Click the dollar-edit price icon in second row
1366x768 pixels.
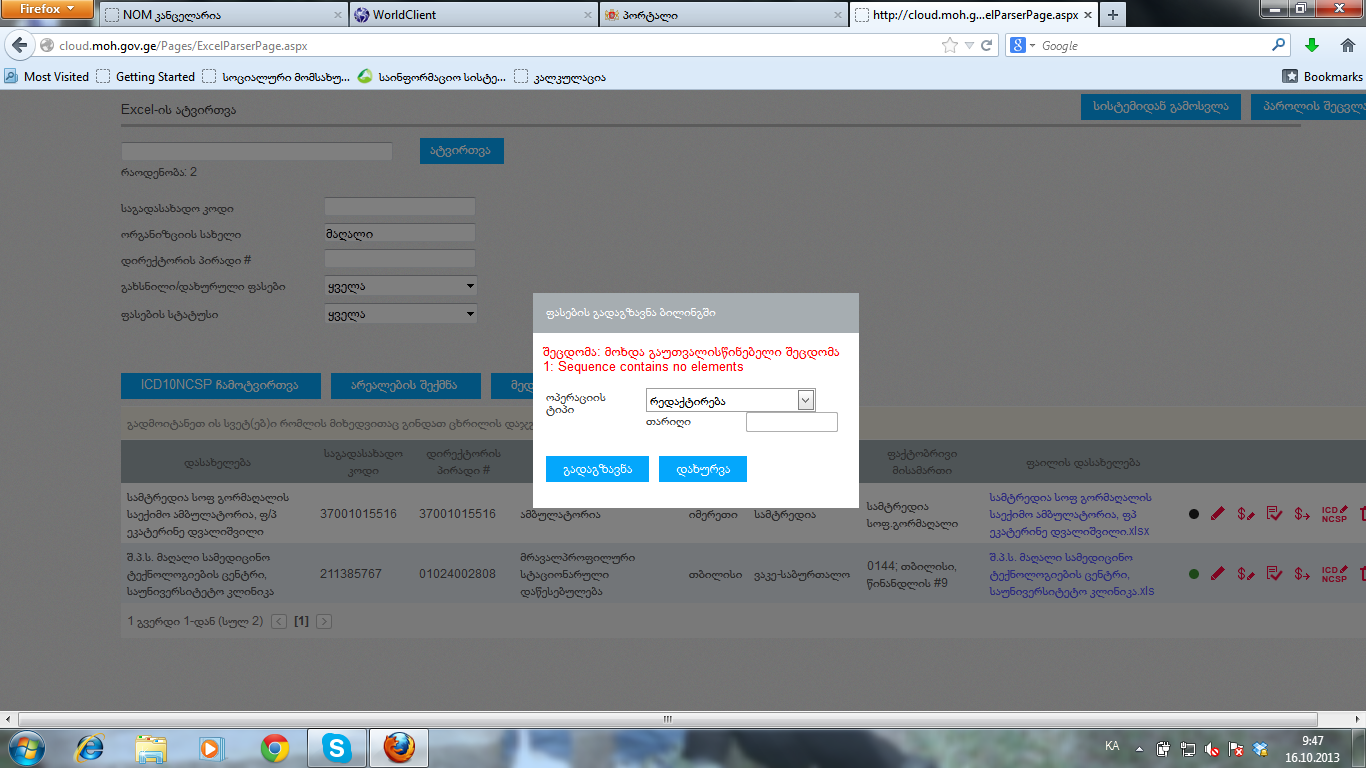click(1245, 574)
